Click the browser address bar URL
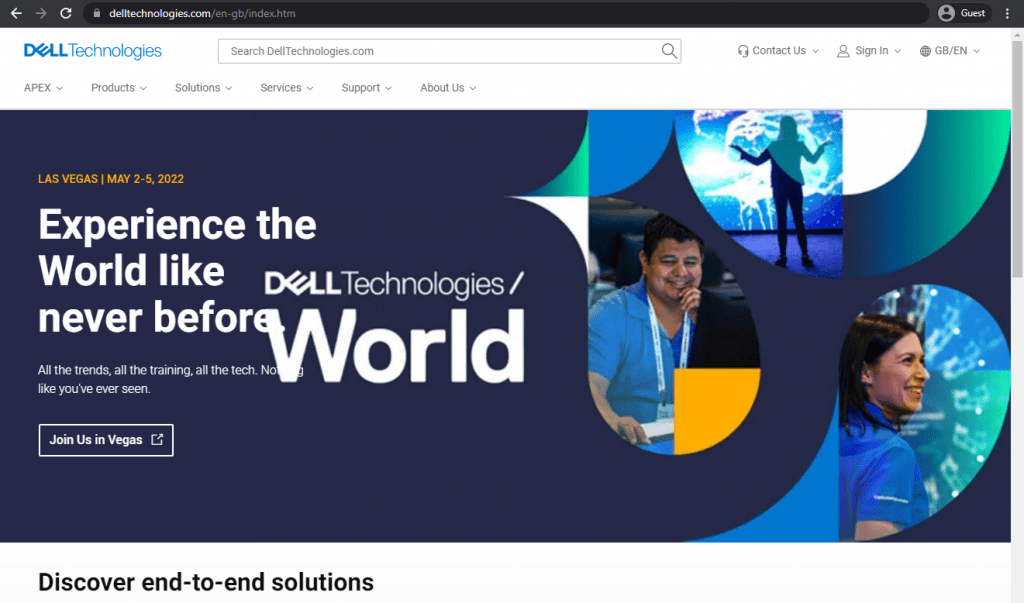1024x603 pixels. [202, 13]
